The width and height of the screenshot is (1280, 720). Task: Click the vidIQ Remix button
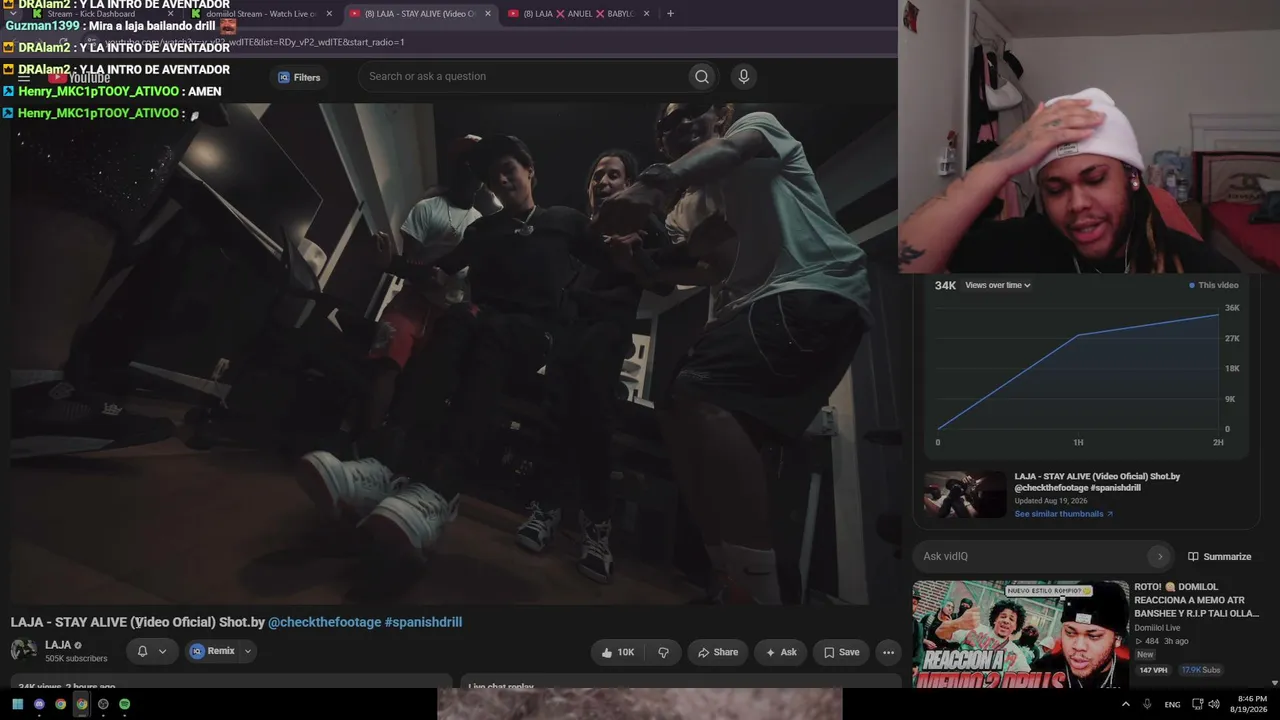[x=213, y=651]
